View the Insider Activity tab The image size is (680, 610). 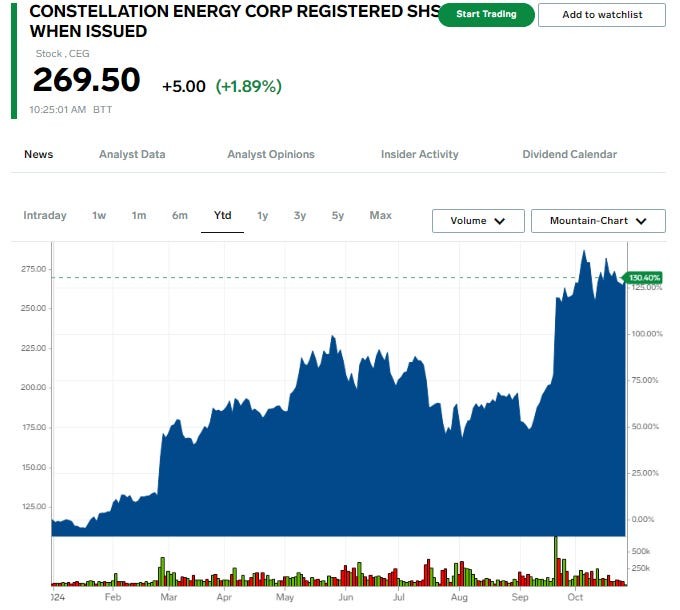point(419,154)
